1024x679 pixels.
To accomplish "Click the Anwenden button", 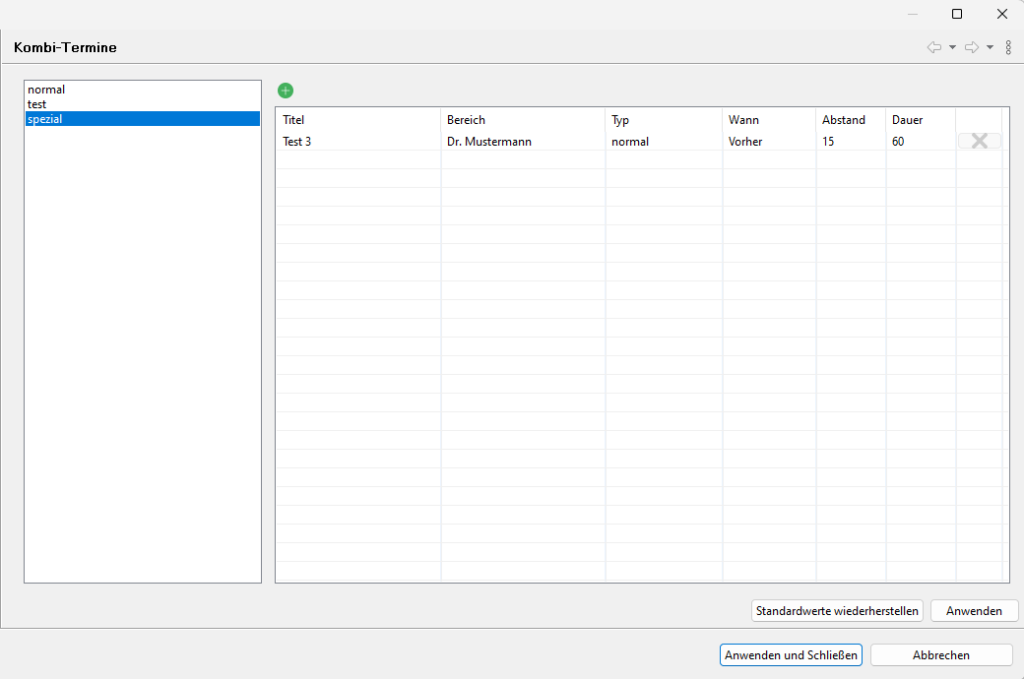I will tap(973, 610).
